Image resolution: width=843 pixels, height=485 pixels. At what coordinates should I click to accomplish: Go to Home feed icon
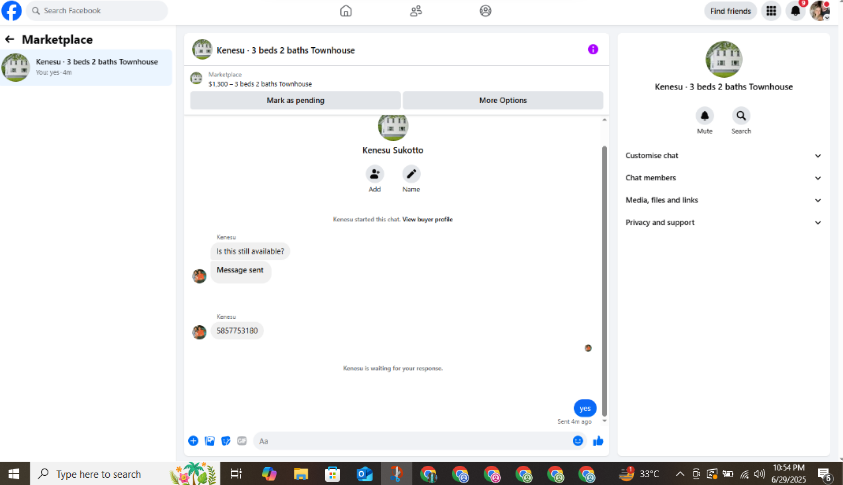point(346,11)
